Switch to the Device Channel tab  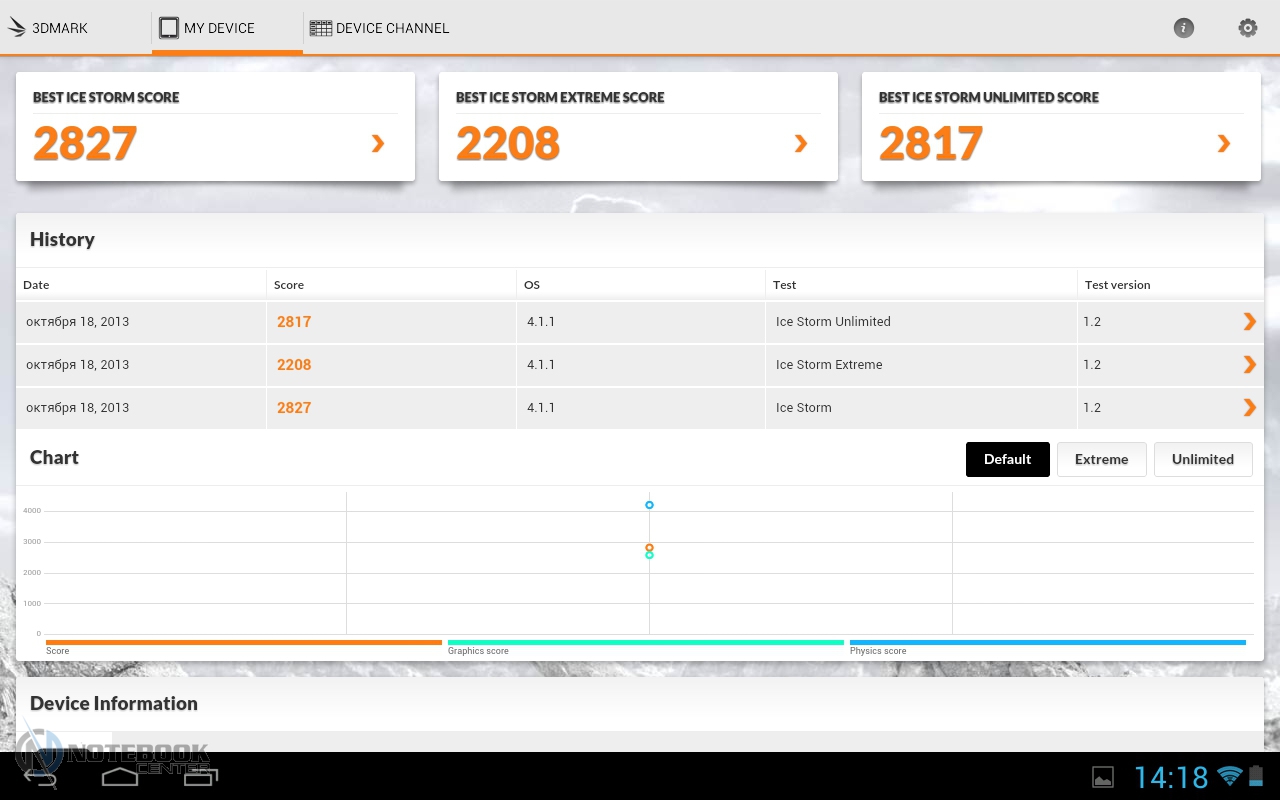(379, 28)
